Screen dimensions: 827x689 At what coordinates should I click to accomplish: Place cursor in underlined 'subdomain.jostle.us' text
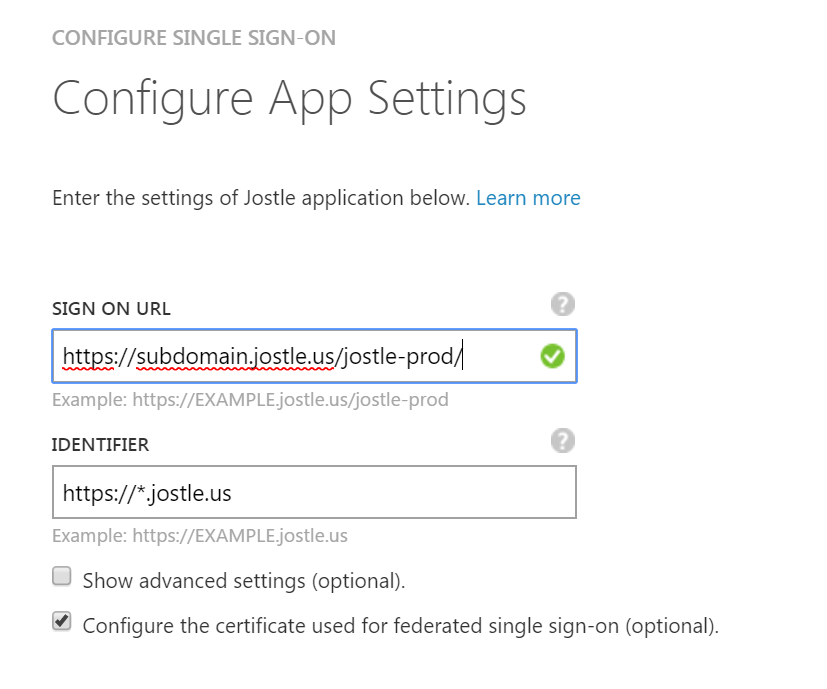[x=235, y=356]
